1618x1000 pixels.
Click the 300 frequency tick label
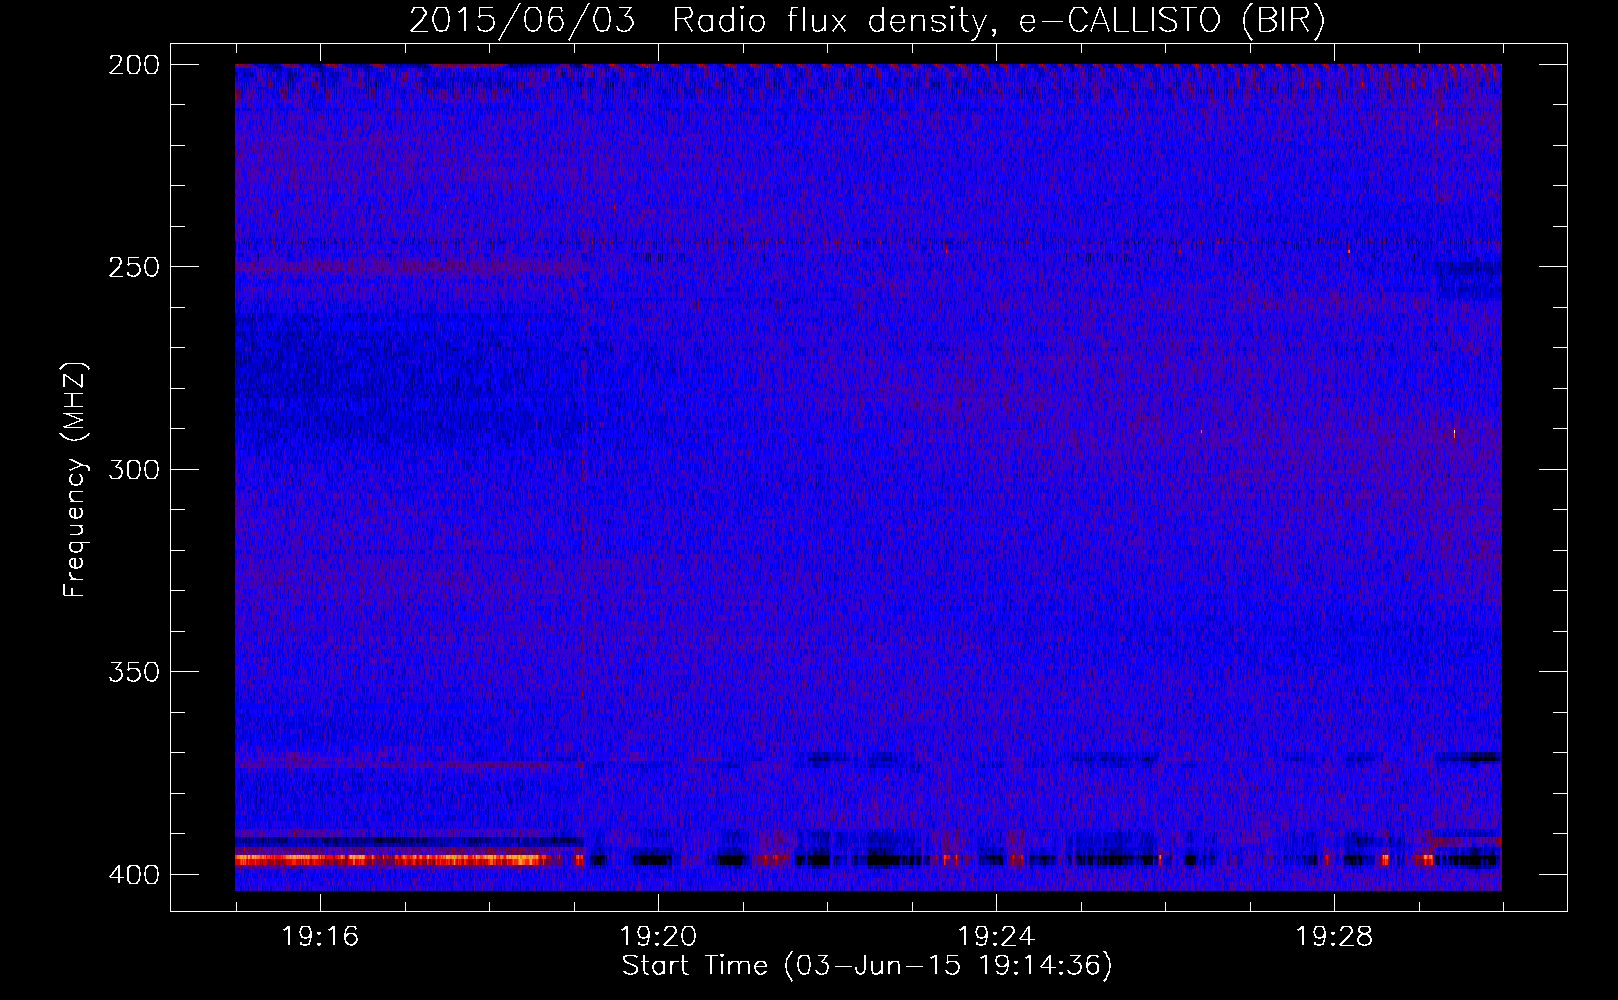(x=134, y=470)
